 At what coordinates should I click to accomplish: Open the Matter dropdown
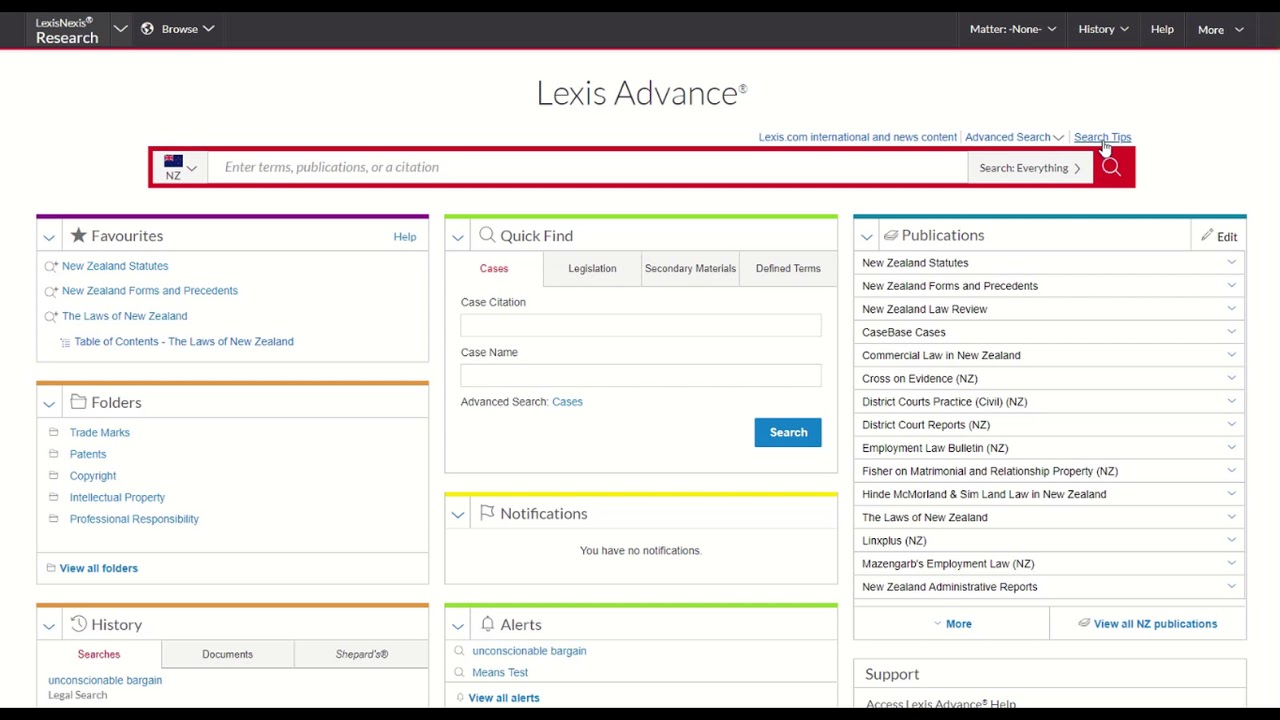(1013, 29)
